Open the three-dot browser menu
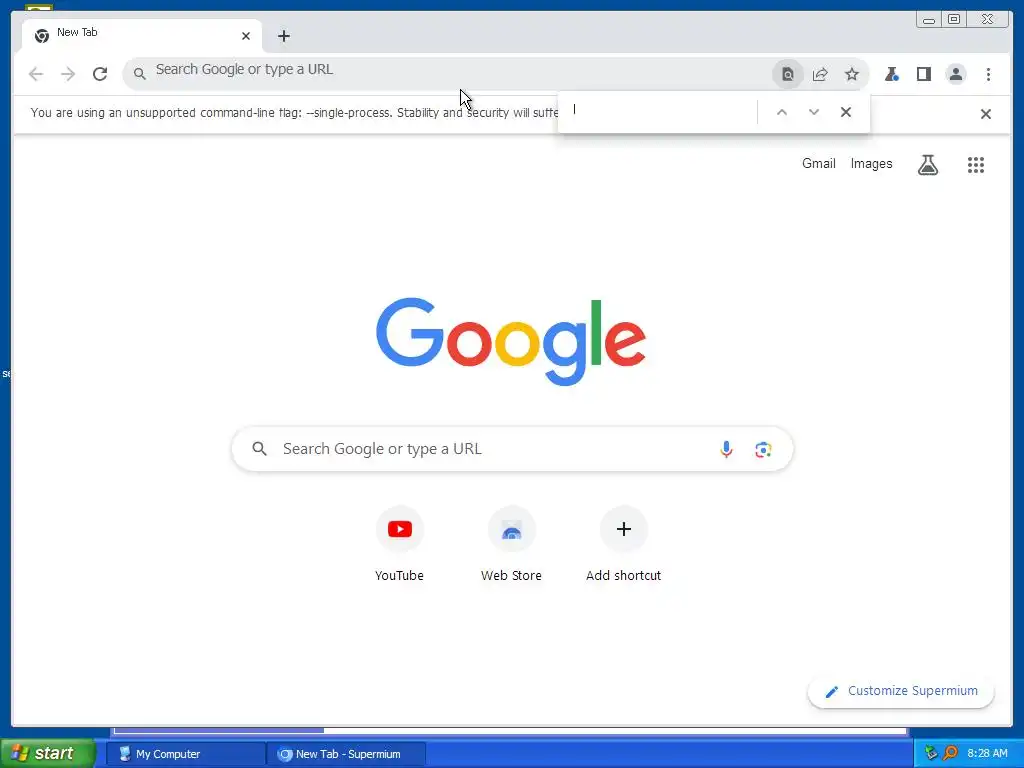Screen dimensions: 1024x768 click(x=988, y=74)
